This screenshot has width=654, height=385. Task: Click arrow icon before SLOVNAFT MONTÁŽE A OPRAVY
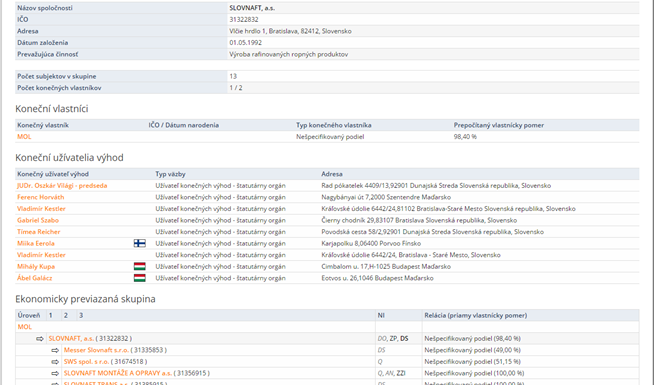click(55, 373)
